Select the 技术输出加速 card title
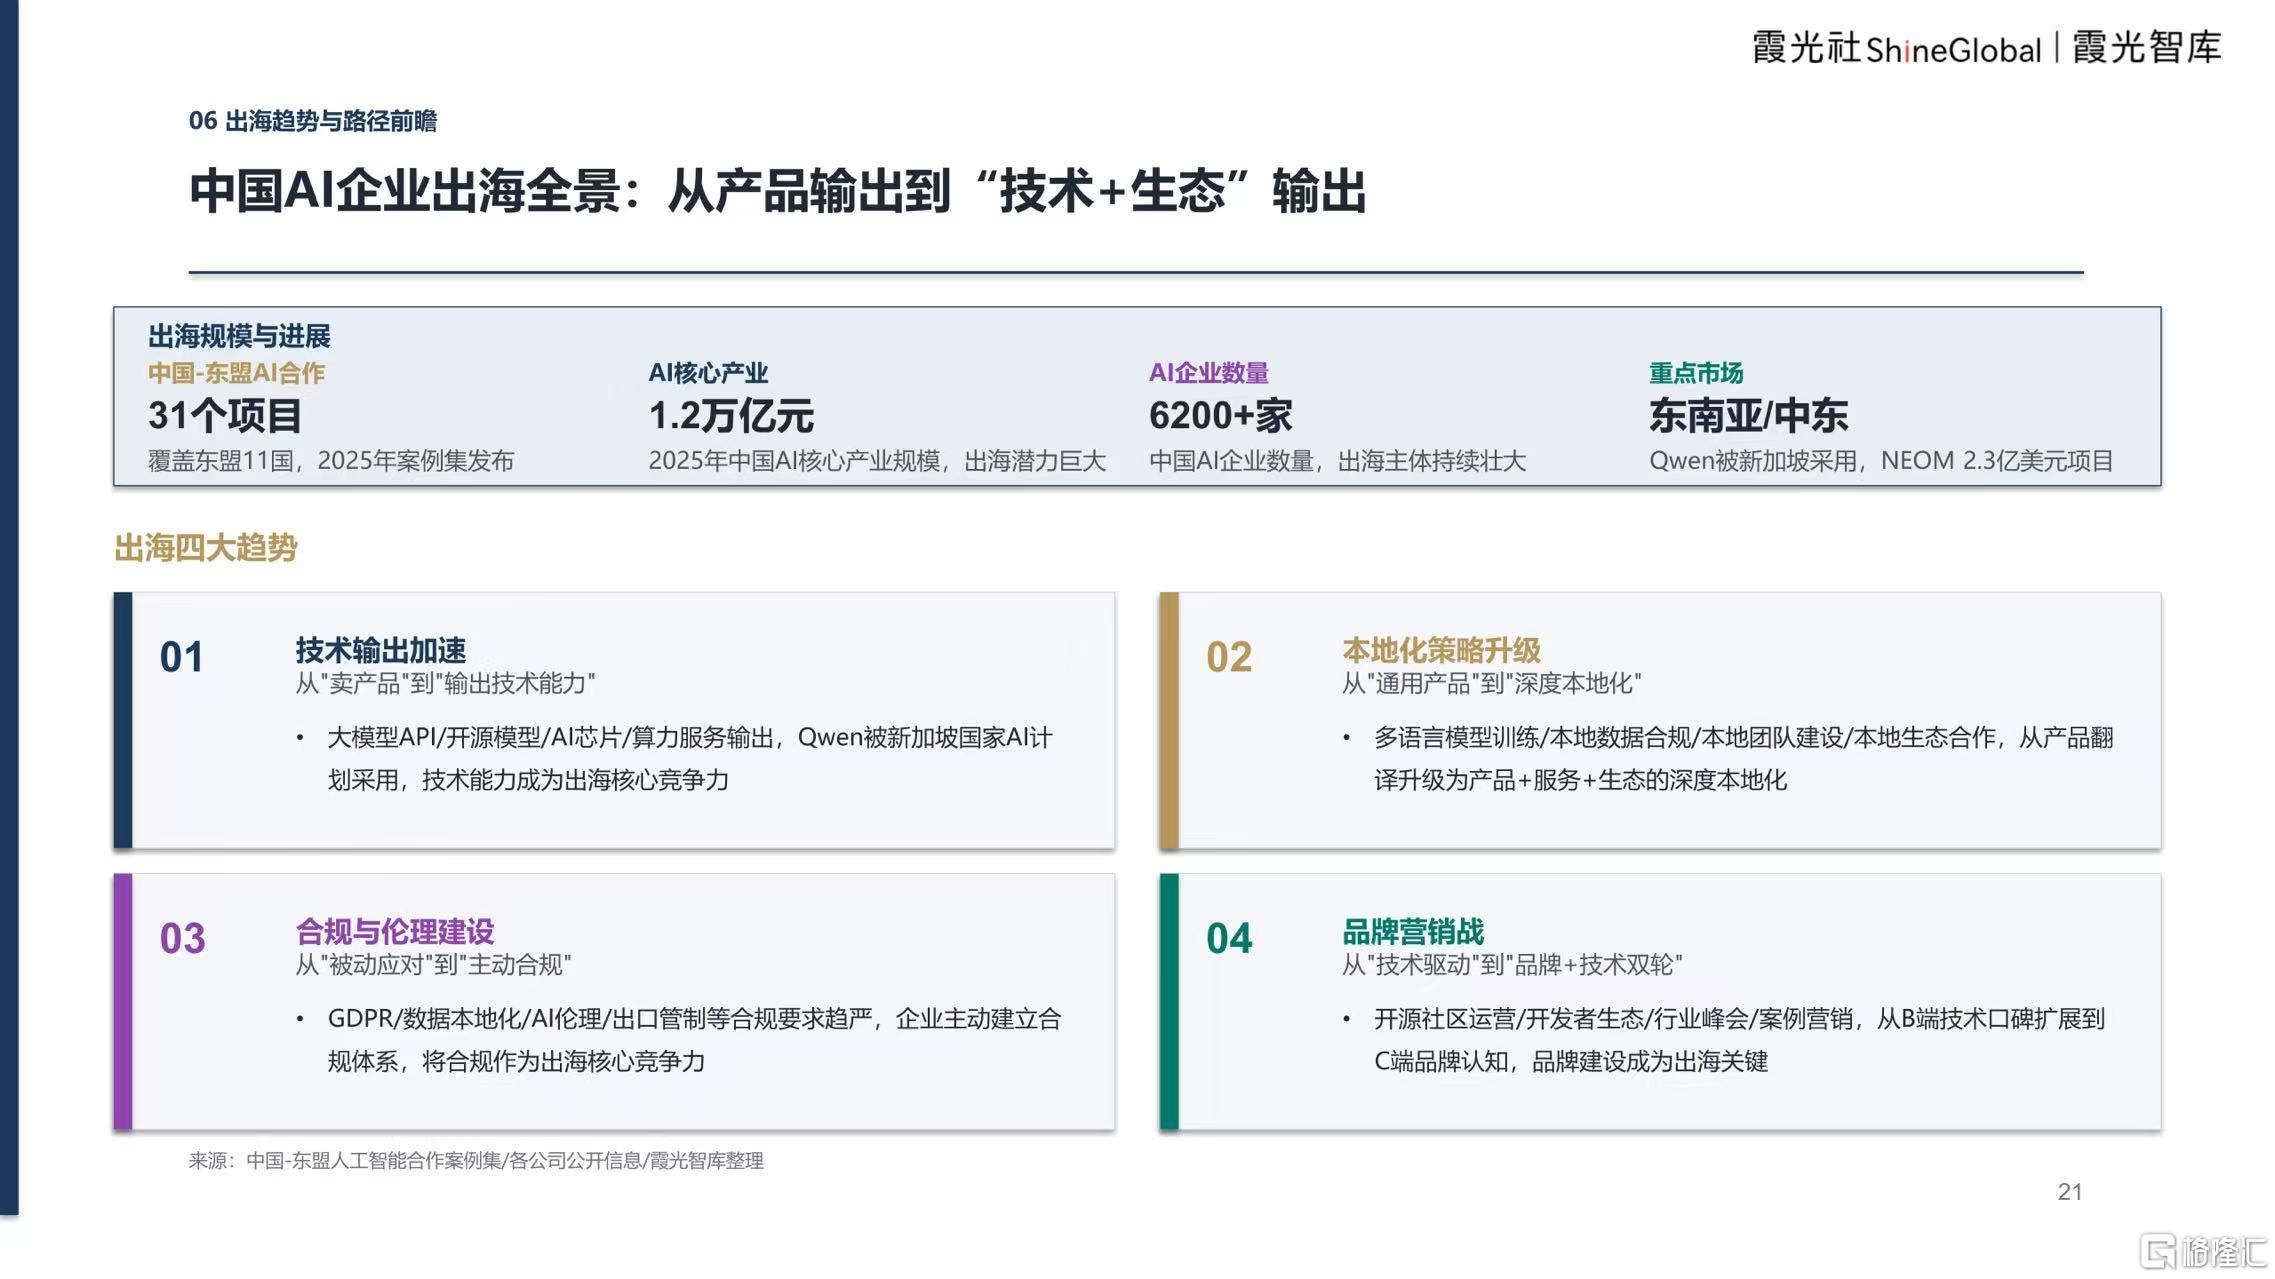 pyautogui.click(x=380, y=650)
